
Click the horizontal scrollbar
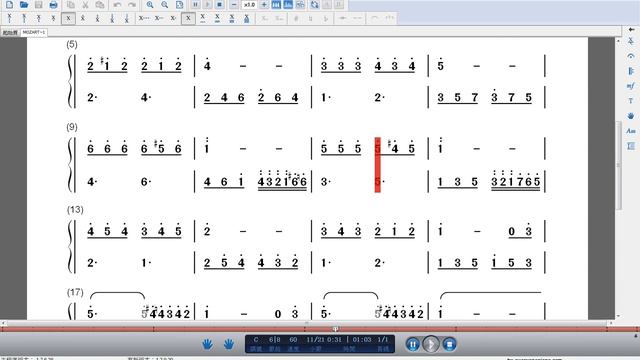307,323
